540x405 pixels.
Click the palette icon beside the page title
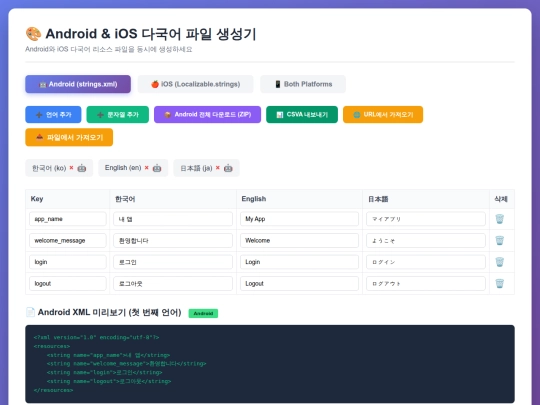33,34
